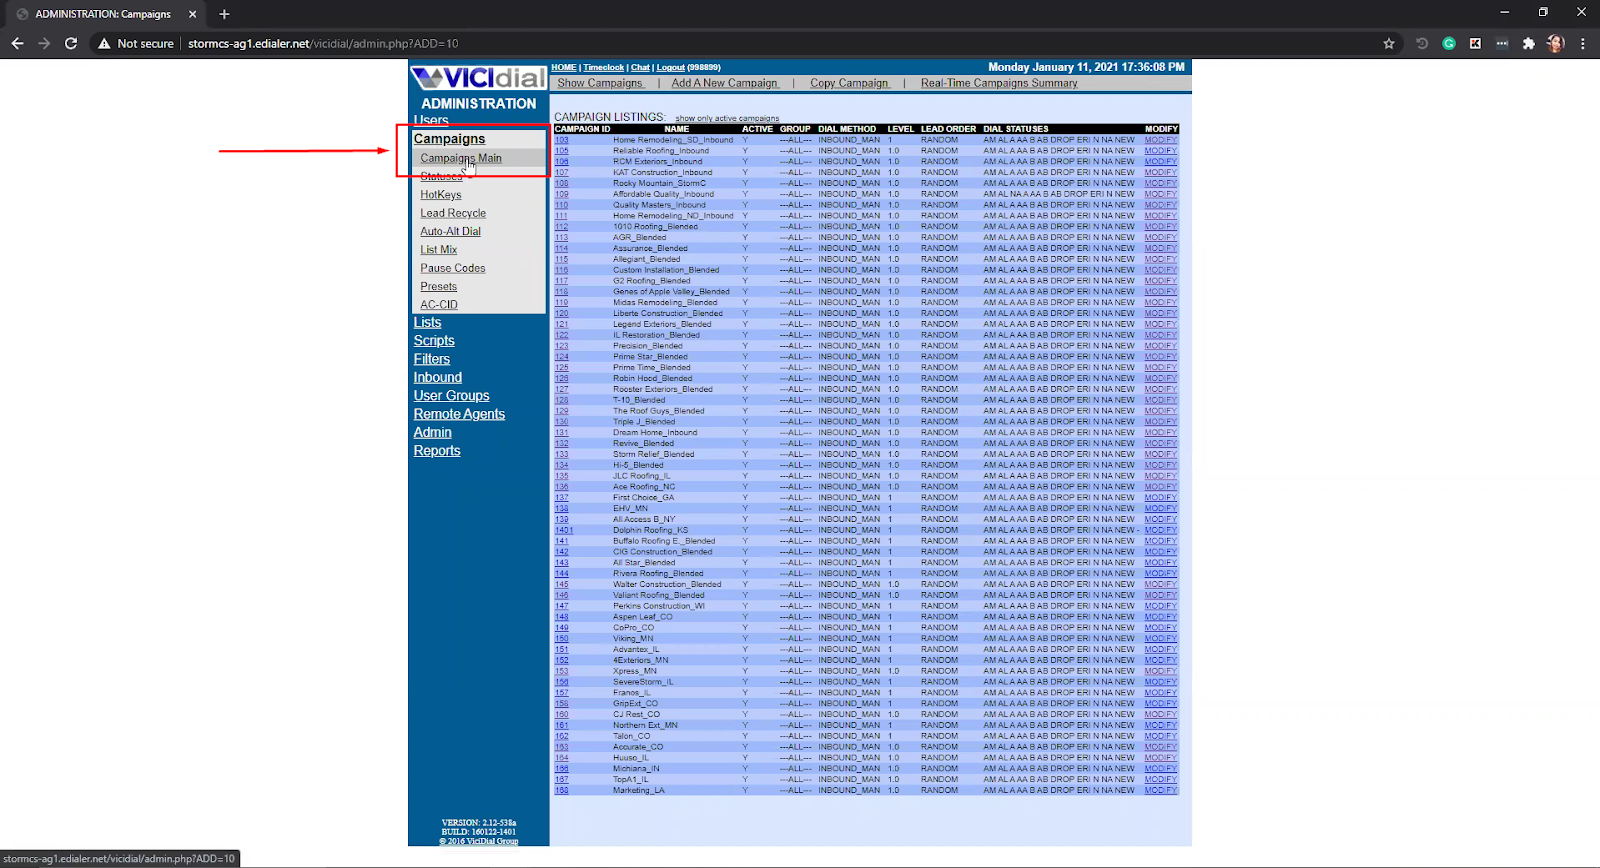
Task: Click show only active campaigns link
Action: click(x=727, y=118)
